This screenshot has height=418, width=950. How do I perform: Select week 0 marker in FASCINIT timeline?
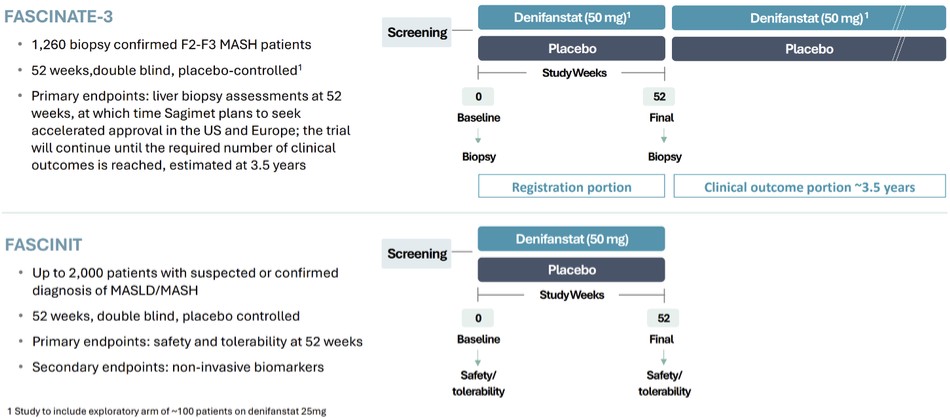click(x=478, y=318)
